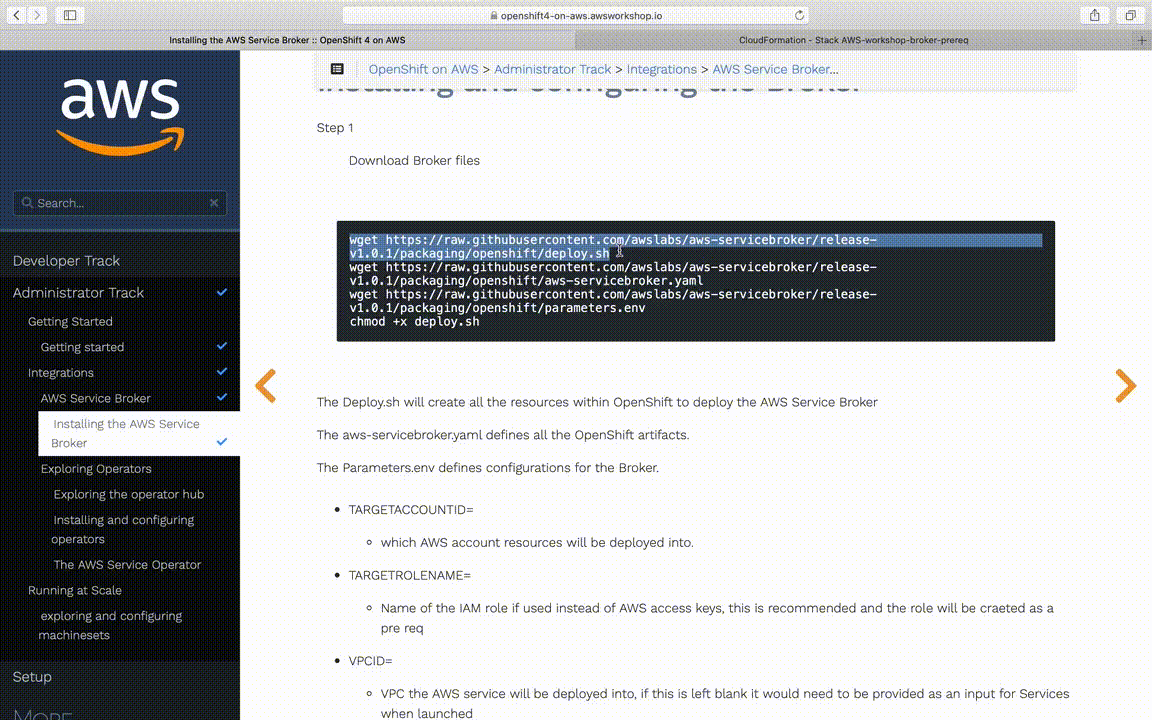Click the VPCID= bullet
This screenshot has height=720, width=1152.
[x=370, y=661]
